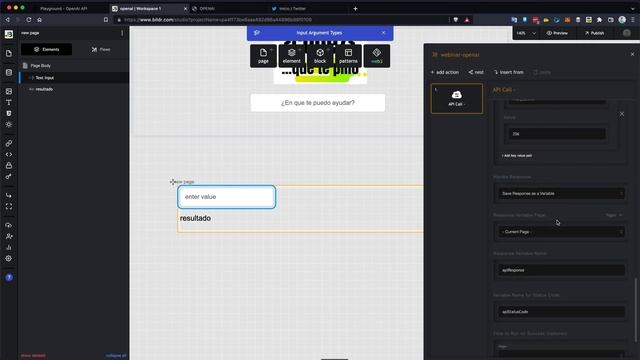Switch to the OPENAI browser tab
The image size is (640, 360).
(x=207, y=8)
